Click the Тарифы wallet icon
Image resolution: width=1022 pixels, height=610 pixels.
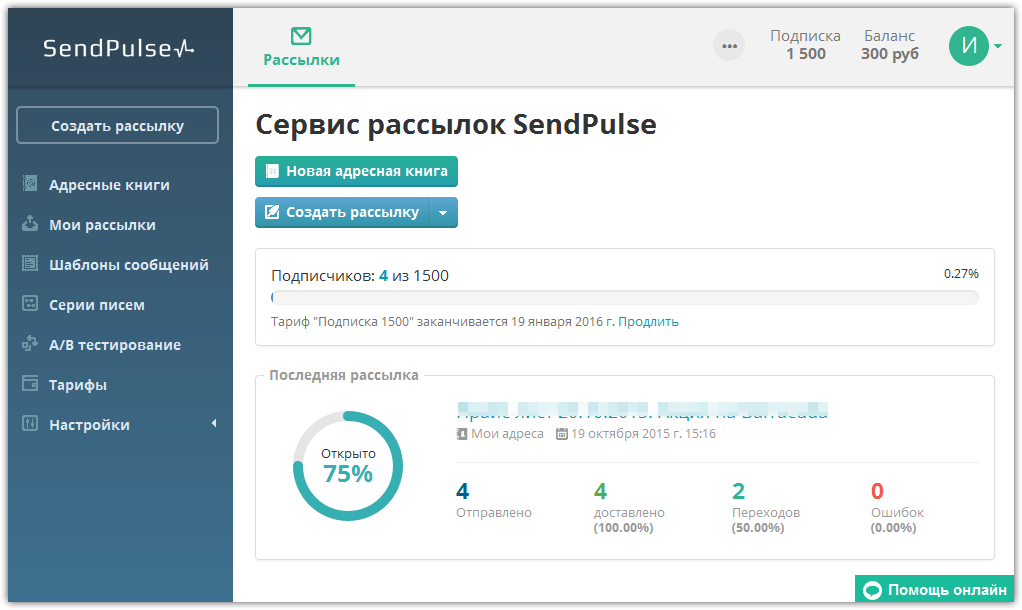pos(30,383)
